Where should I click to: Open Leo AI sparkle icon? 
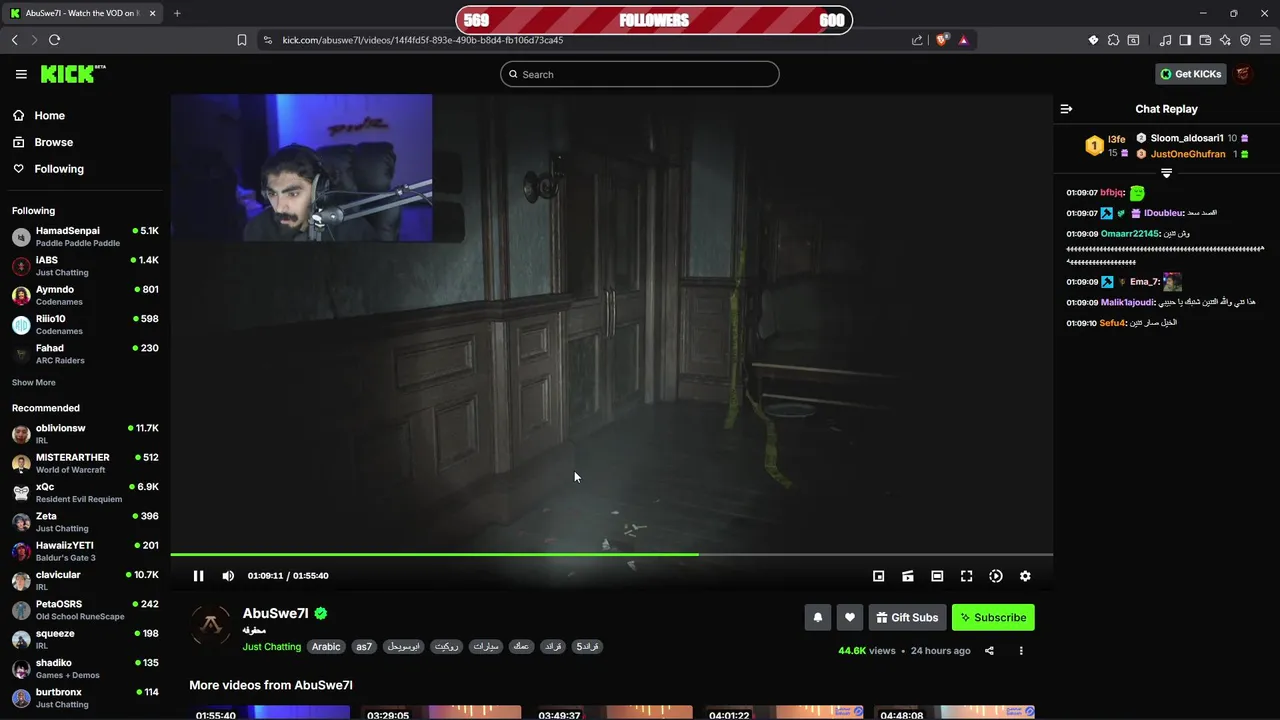1225,40
